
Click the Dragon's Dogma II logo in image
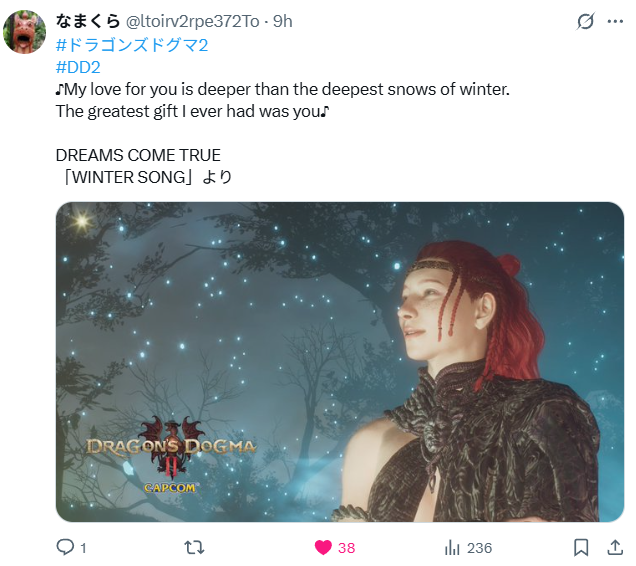pyautogui.click(x=171, y=454)
